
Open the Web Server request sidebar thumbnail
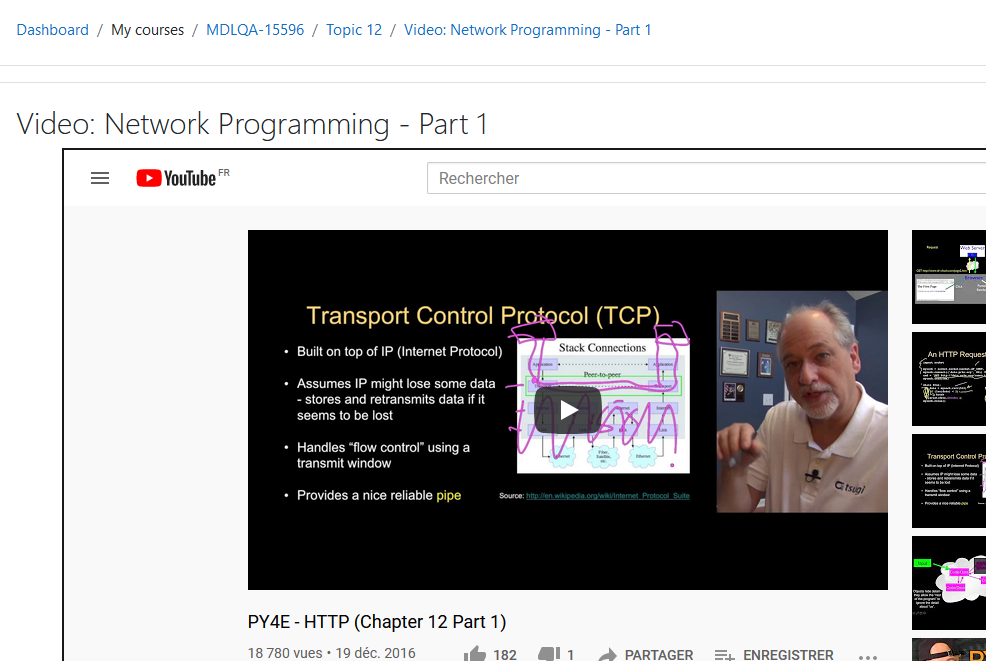tap(949, 277)
